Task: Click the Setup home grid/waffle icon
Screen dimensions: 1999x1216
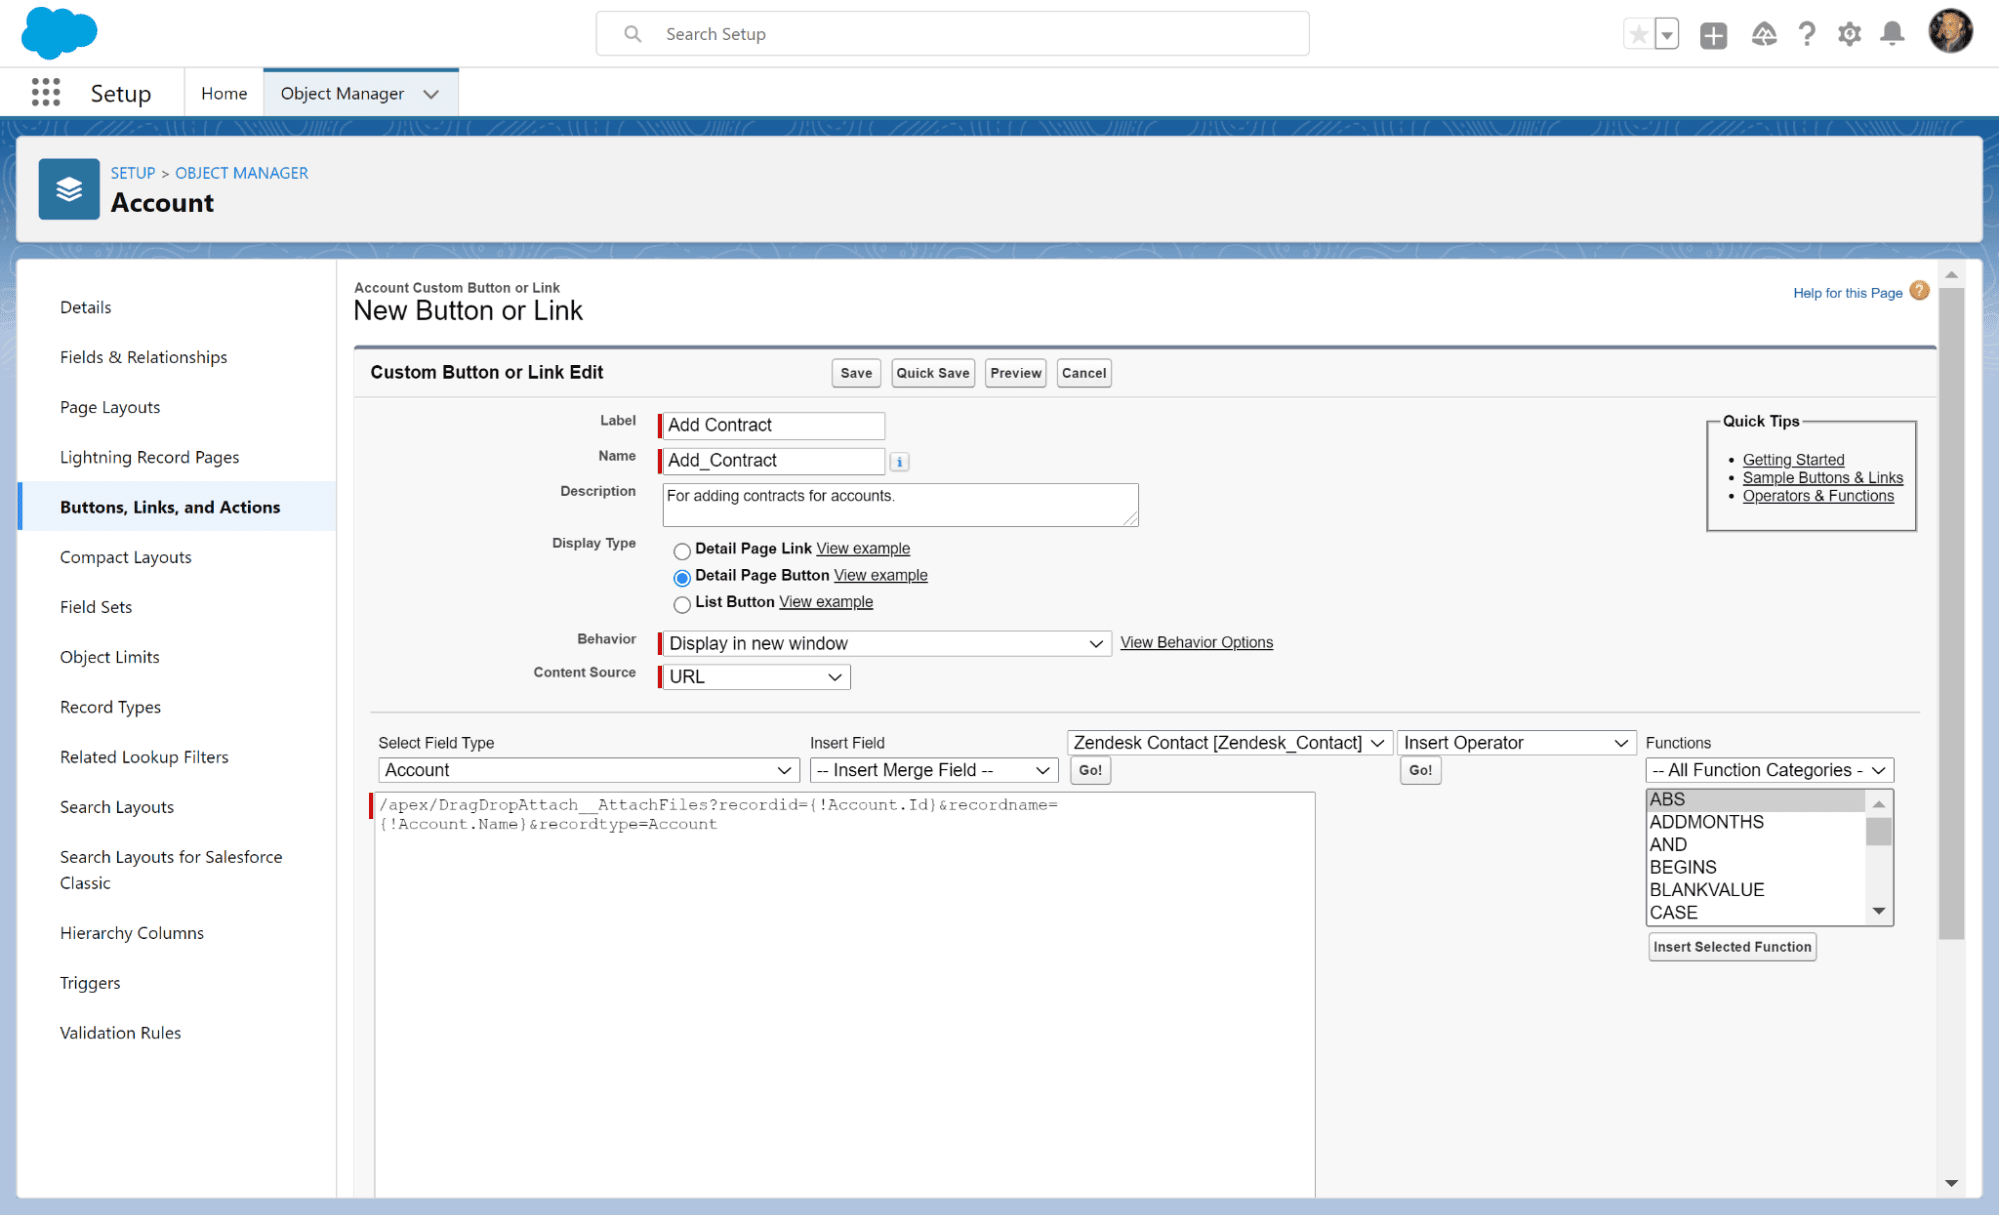Action: 47,91
